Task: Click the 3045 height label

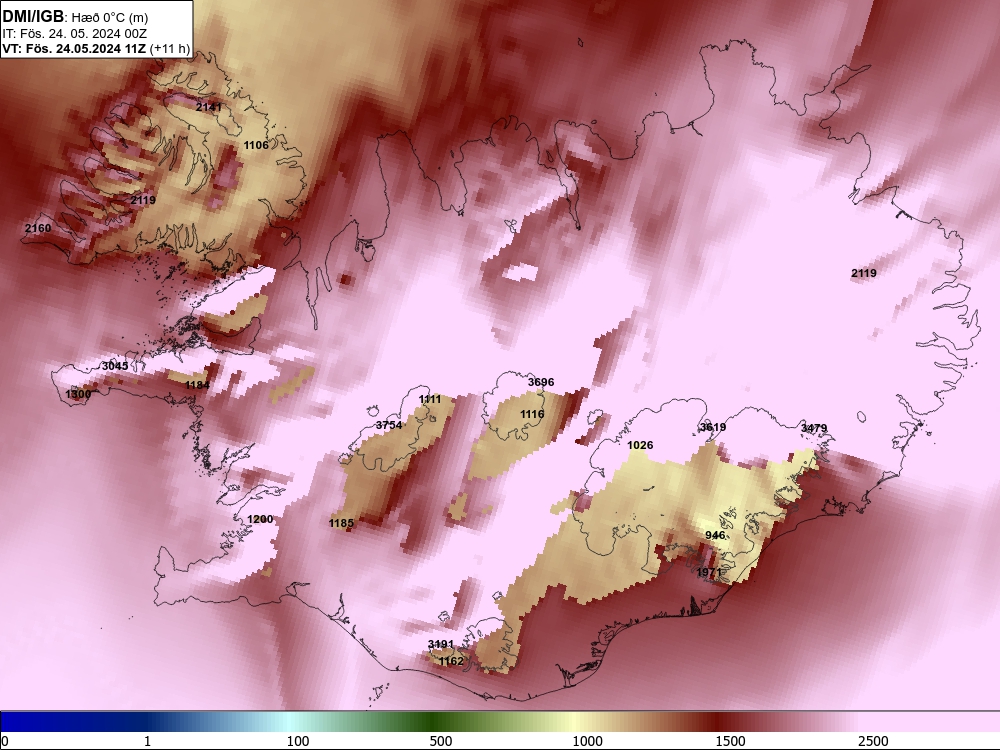Action: tap(115, 366)
